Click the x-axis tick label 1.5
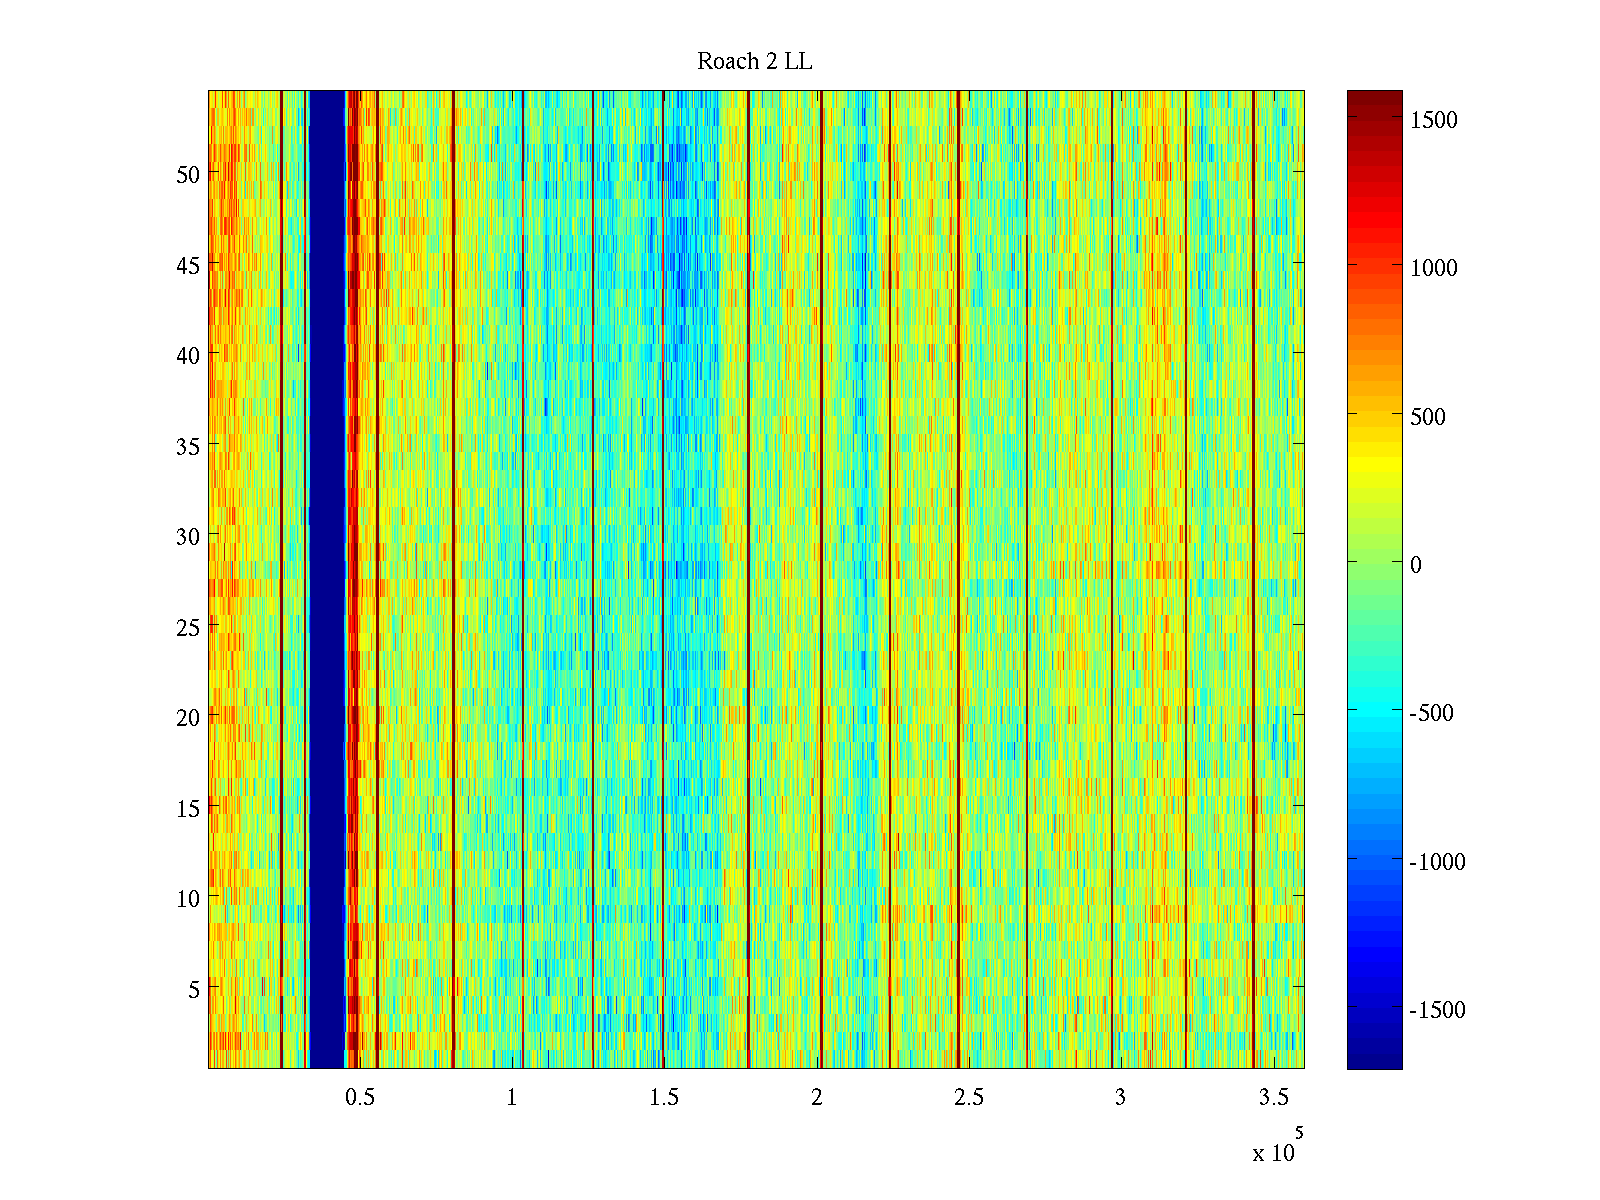Image resolution: width=1600 pixels, height=1200 pixels. (x=664, y=1098)
